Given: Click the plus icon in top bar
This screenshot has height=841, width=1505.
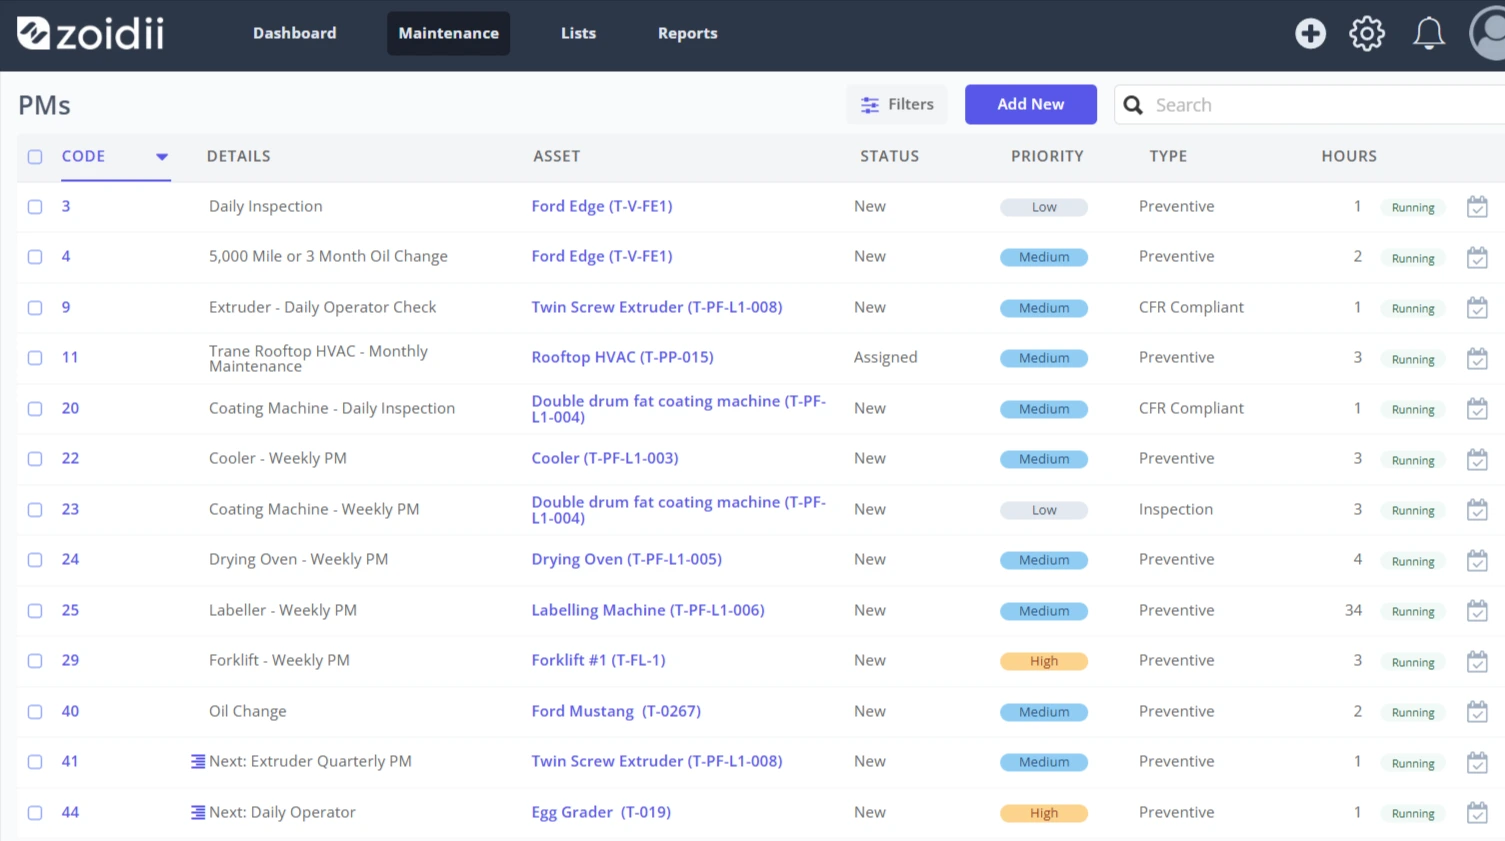Looking at the screenshot, I should click(1310, 33).
